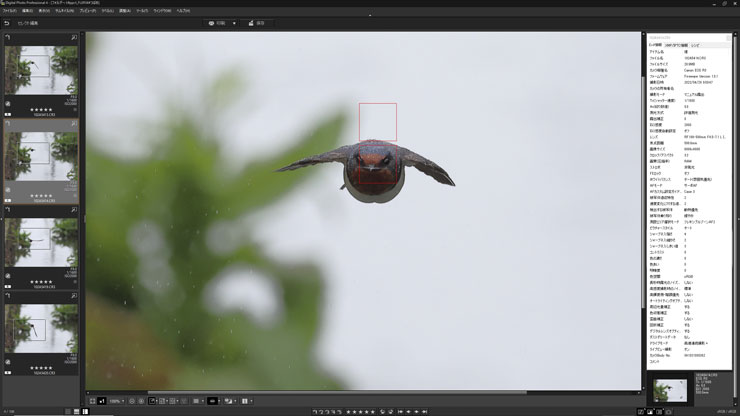Image resolution: width=740 pixels, height=416 pixels.
Task: Set five-star rating in bottom status bar
Action: [372, 412]
